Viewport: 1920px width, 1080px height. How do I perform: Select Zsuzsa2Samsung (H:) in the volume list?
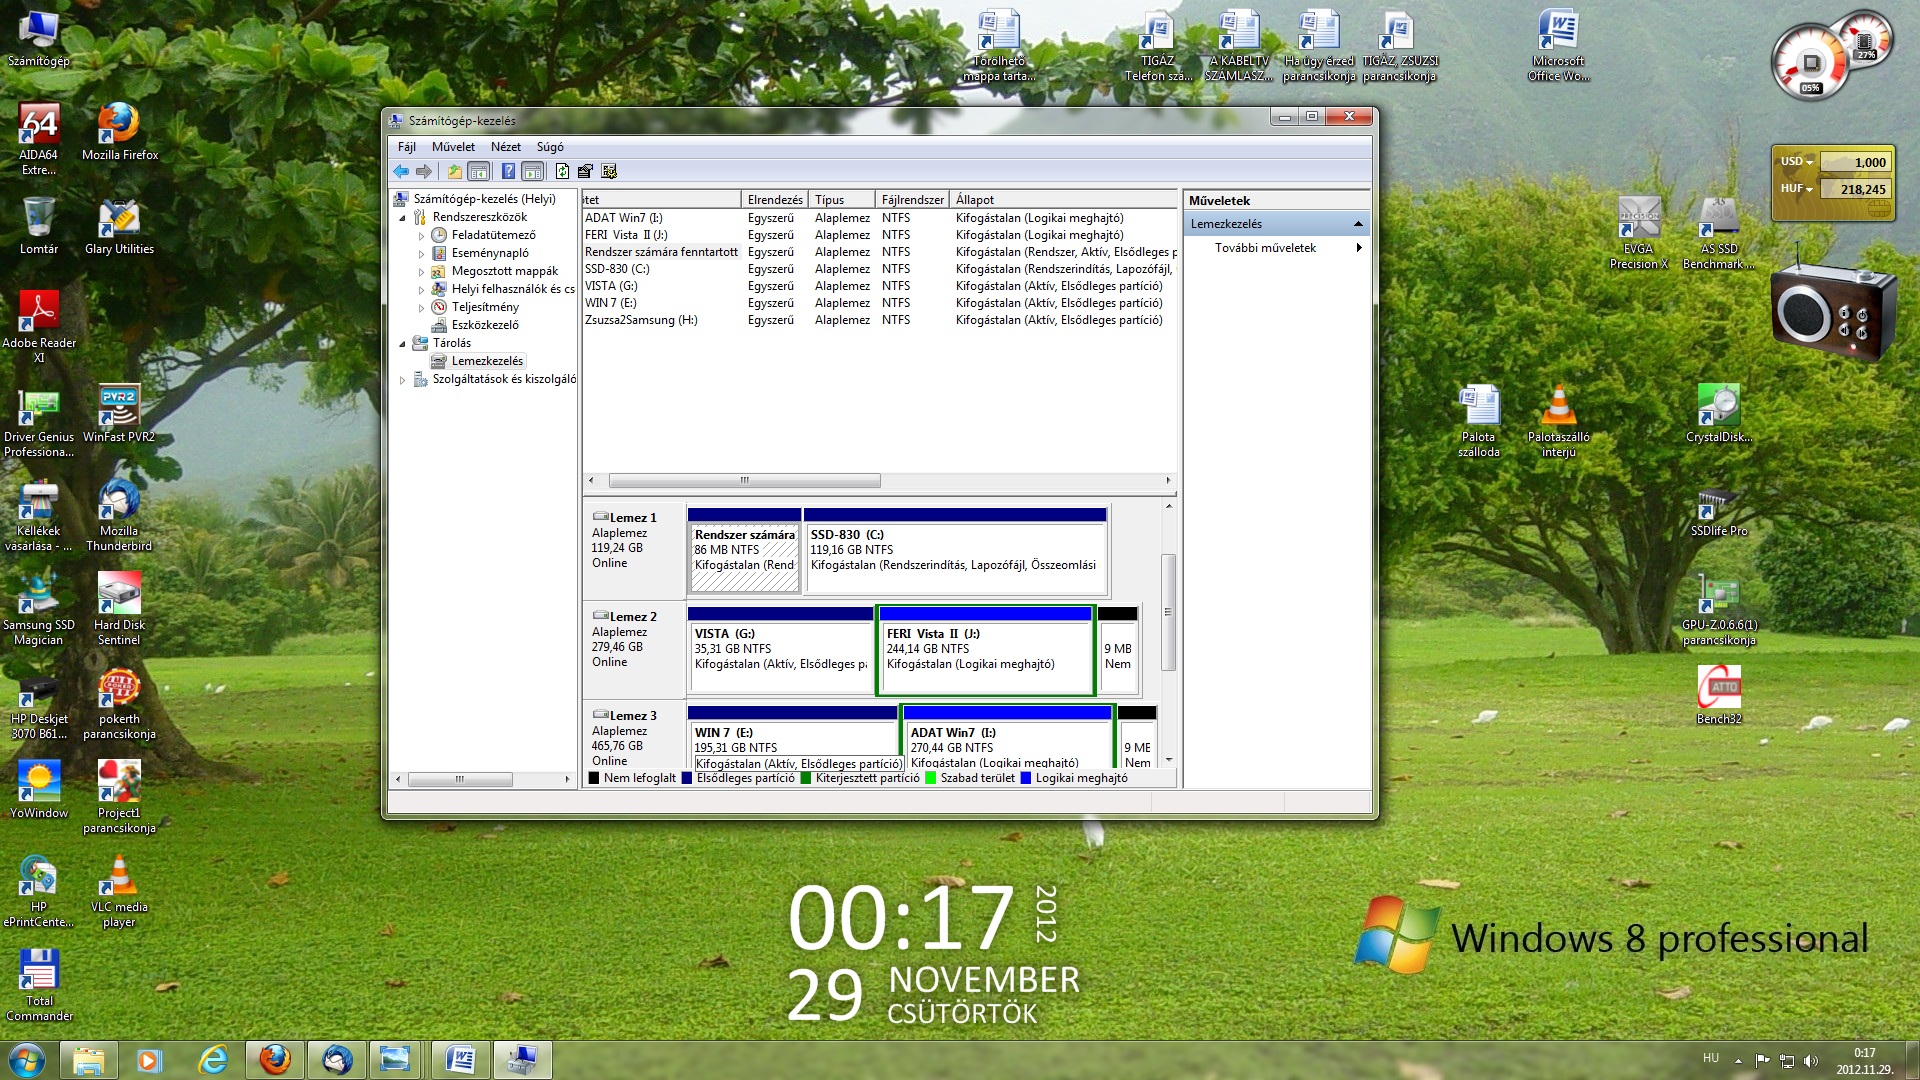click(x=641, y=320)
